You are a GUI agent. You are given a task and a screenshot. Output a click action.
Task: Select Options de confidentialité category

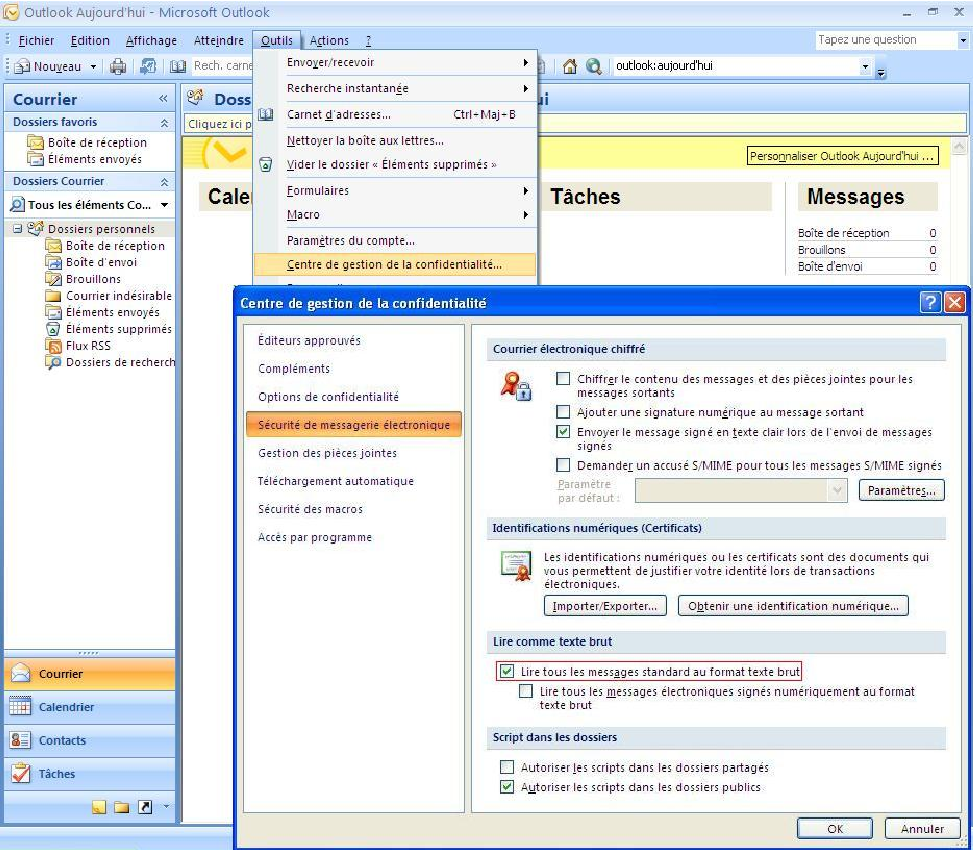[x=328, y=396]
